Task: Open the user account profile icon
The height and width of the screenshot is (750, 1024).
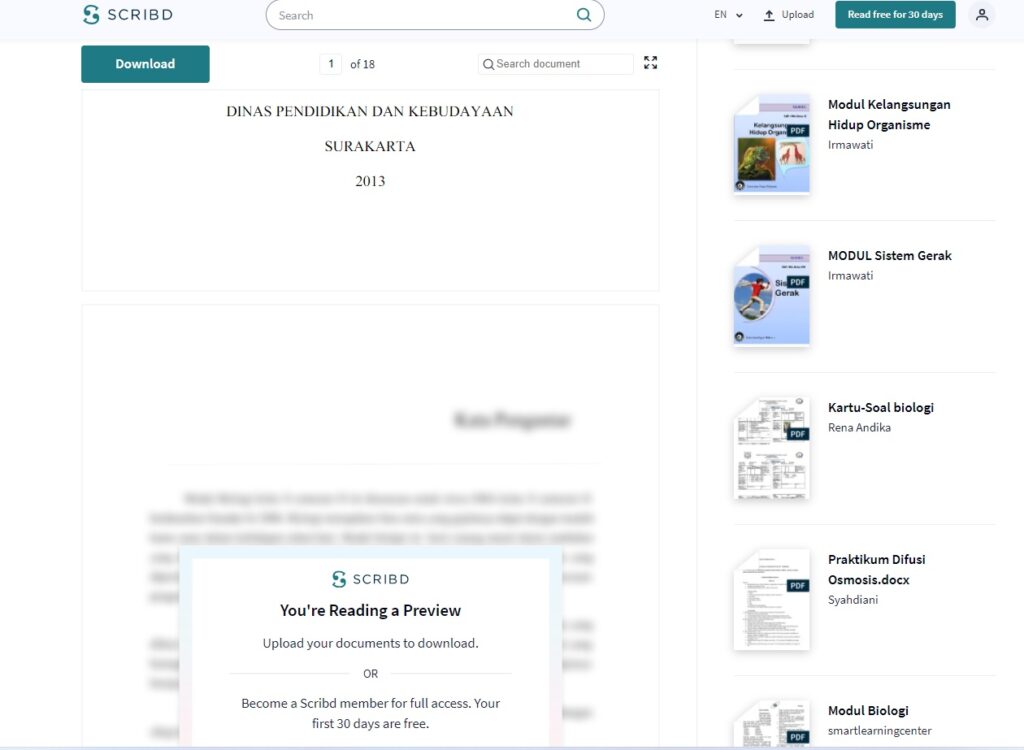Action: click(981, 14)
